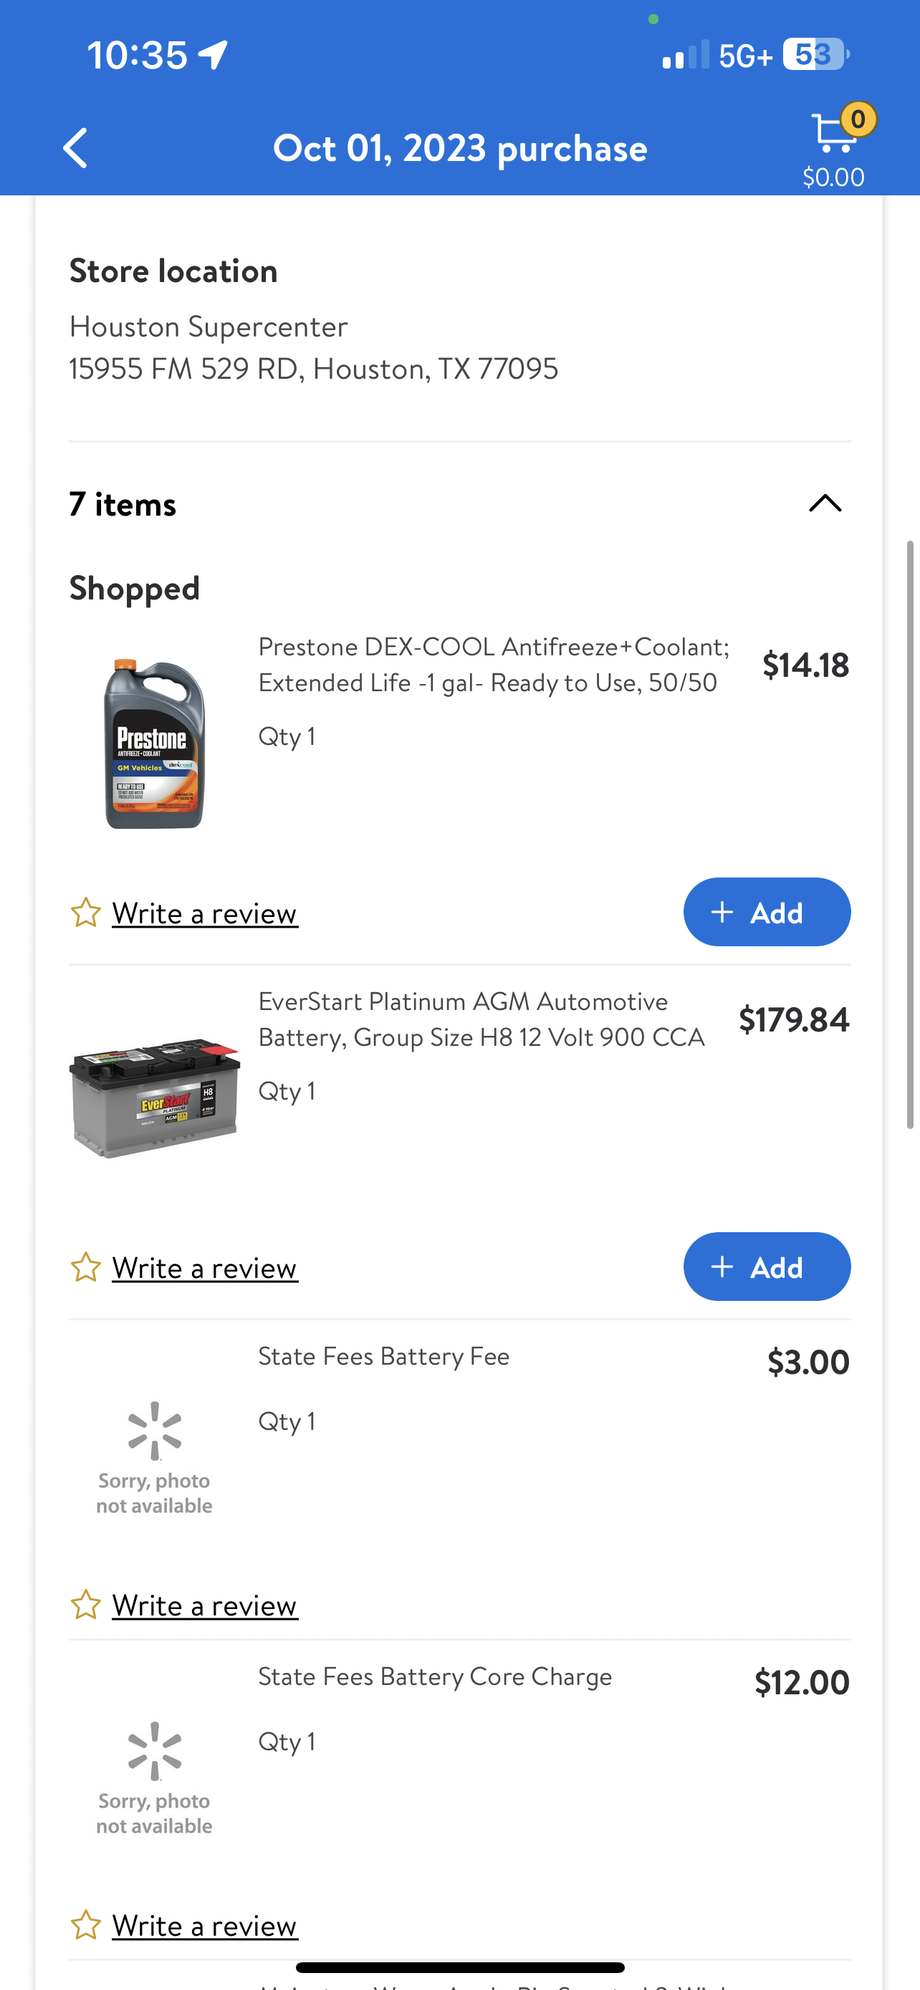Write a review for EverStart battery
Viewport: 920px width, 1990px height.
click(x=204, y=1268)
